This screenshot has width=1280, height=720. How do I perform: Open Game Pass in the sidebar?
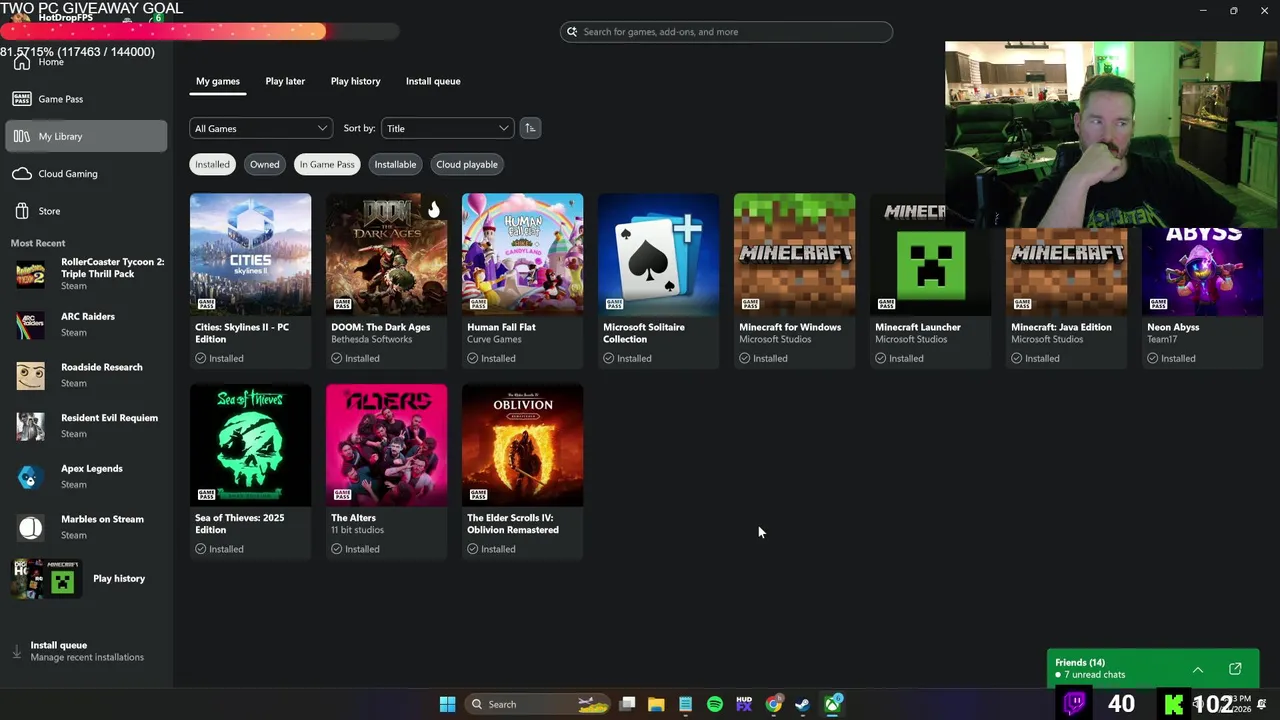pos(86,99)
